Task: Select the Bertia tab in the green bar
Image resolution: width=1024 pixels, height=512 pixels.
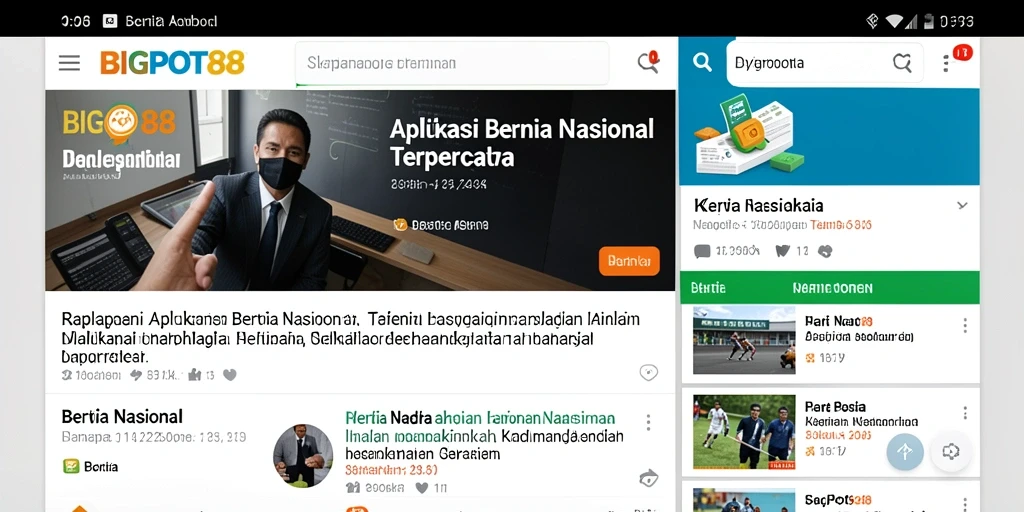Action: (x=708, y=288)
